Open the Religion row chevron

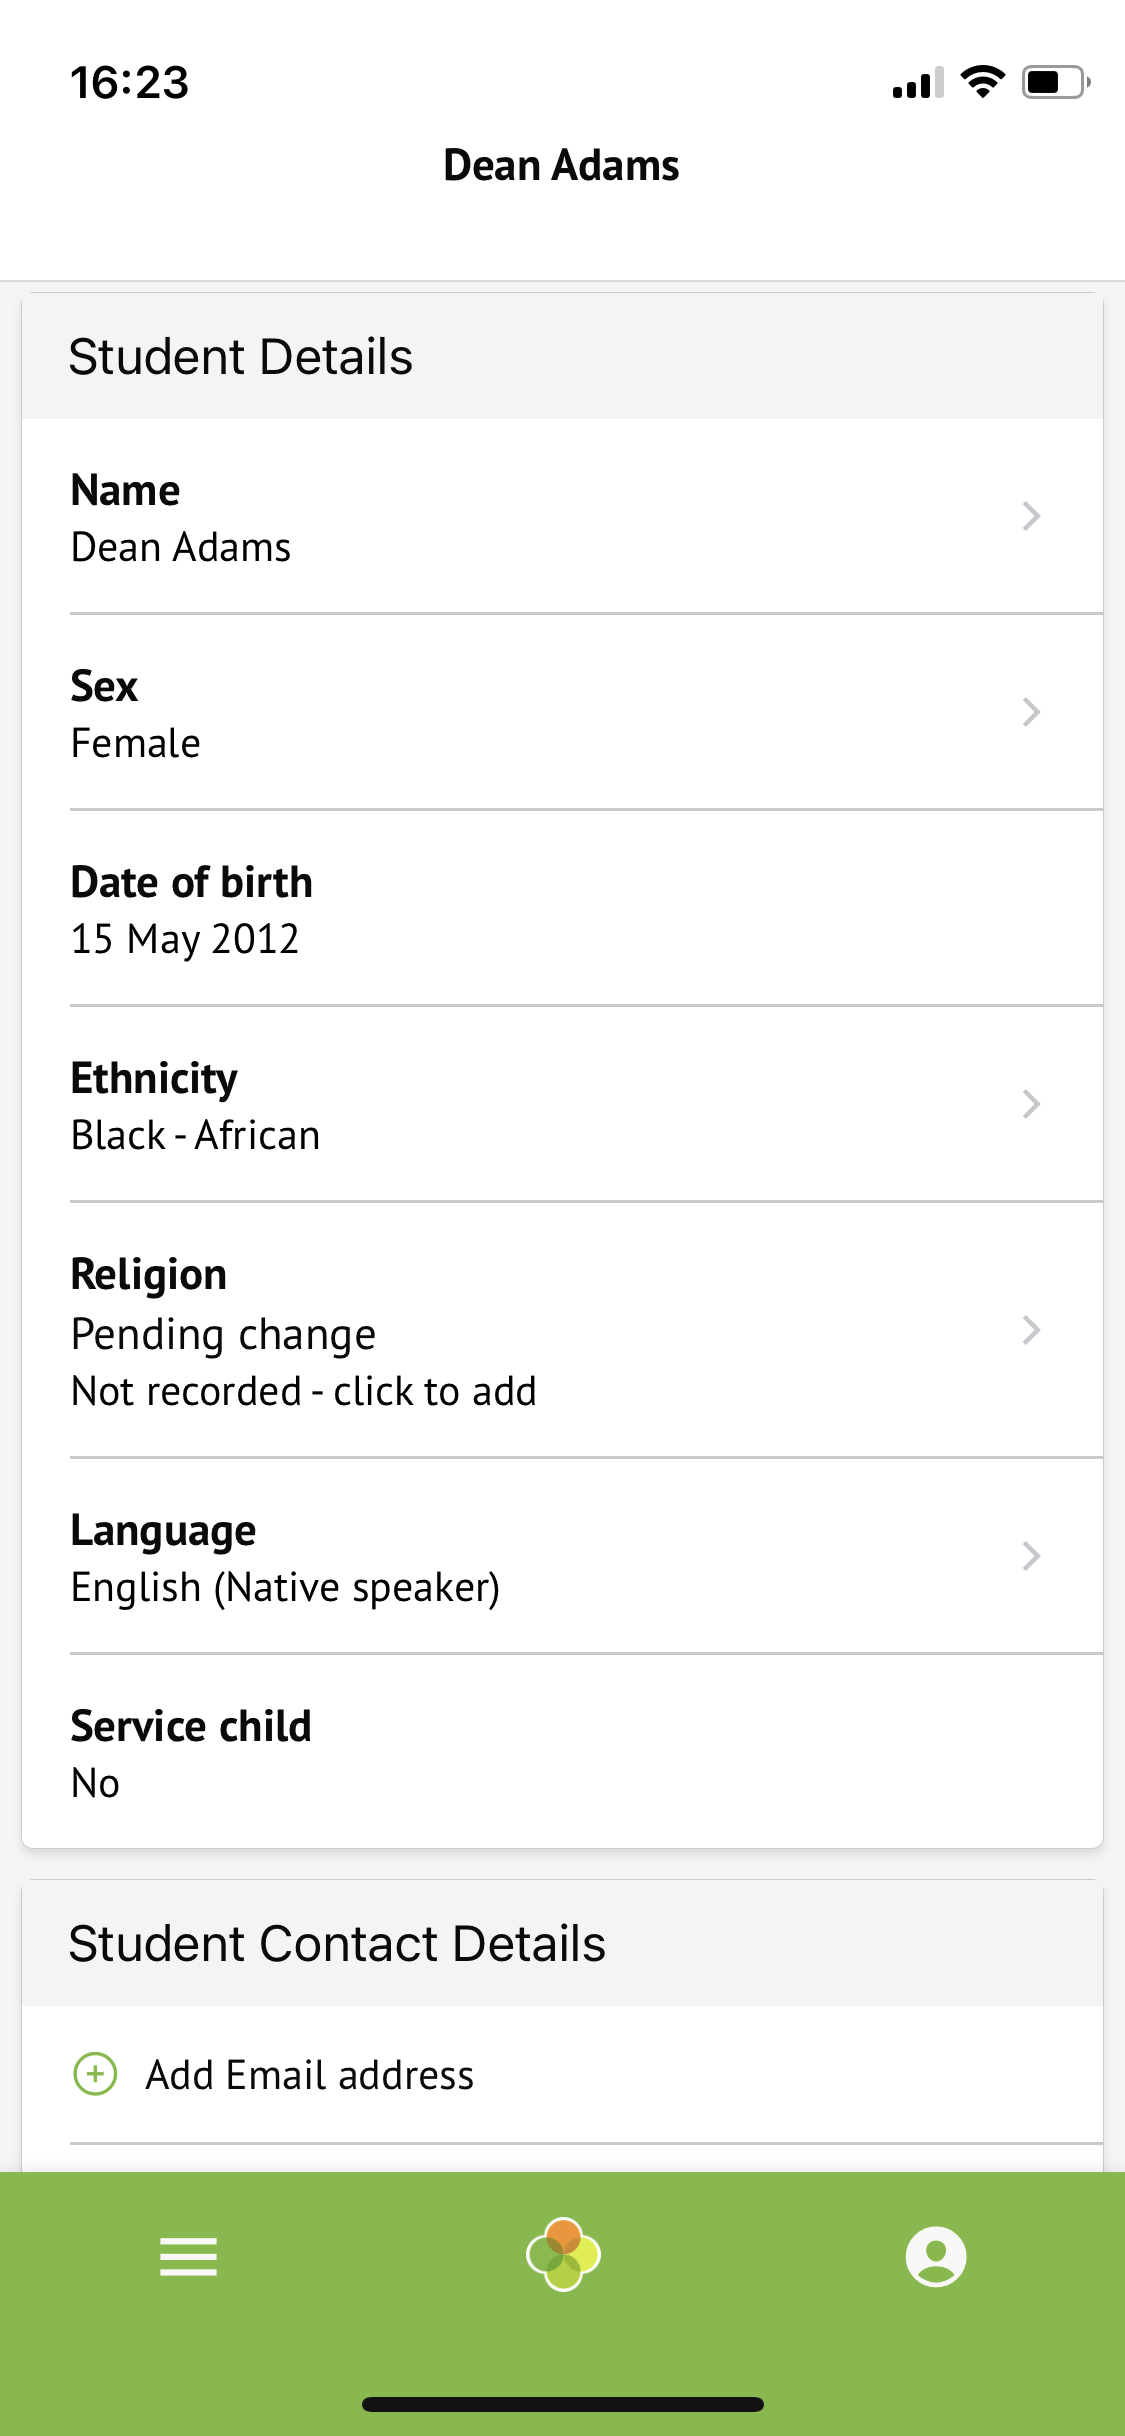1031,1330
